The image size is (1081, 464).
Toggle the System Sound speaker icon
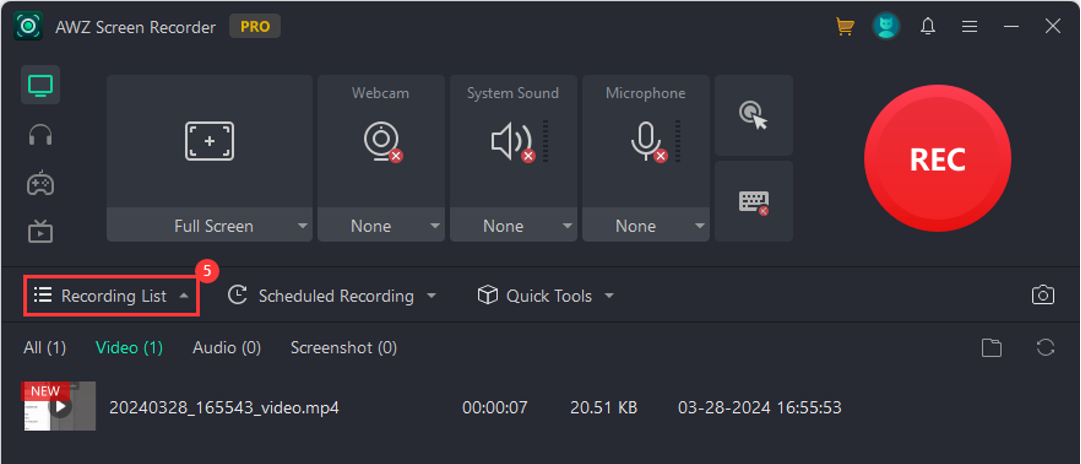(x=513, y=143)
